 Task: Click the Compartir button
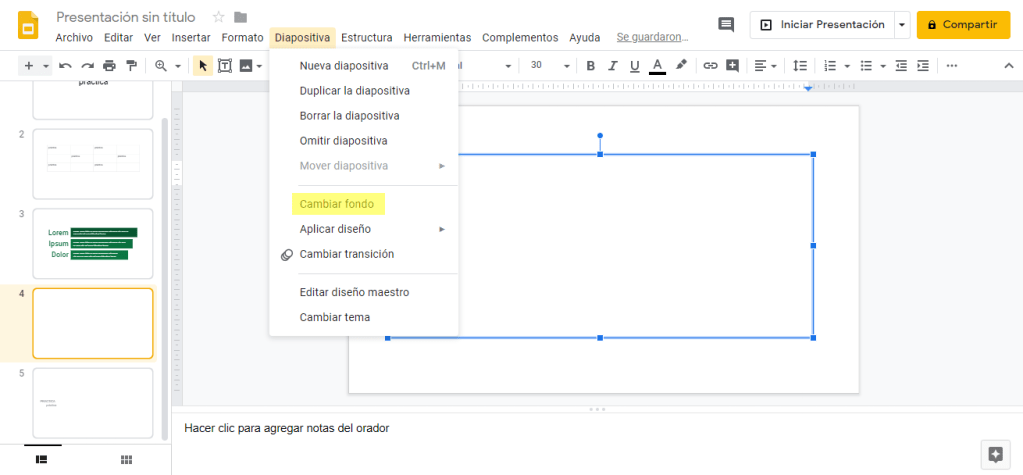963,25
